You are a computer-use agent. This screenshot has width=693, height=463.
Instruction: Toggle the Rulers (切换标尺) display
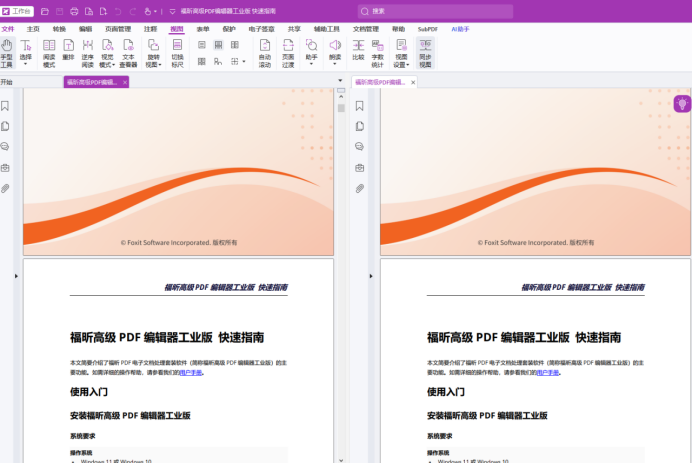(x=177, y=53)
